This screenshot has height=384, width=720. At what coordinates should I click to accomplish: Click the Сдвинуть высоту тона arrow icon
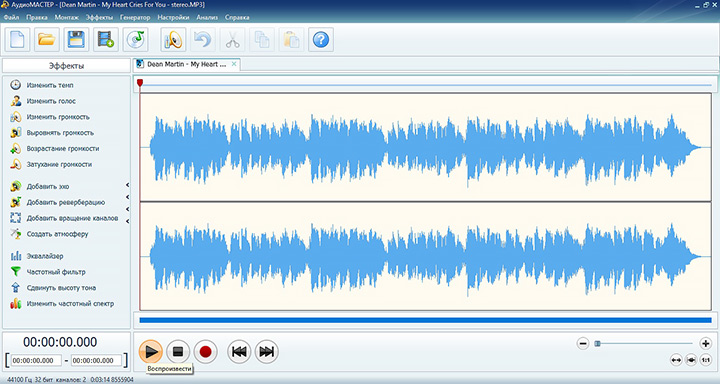pos(16,288)
